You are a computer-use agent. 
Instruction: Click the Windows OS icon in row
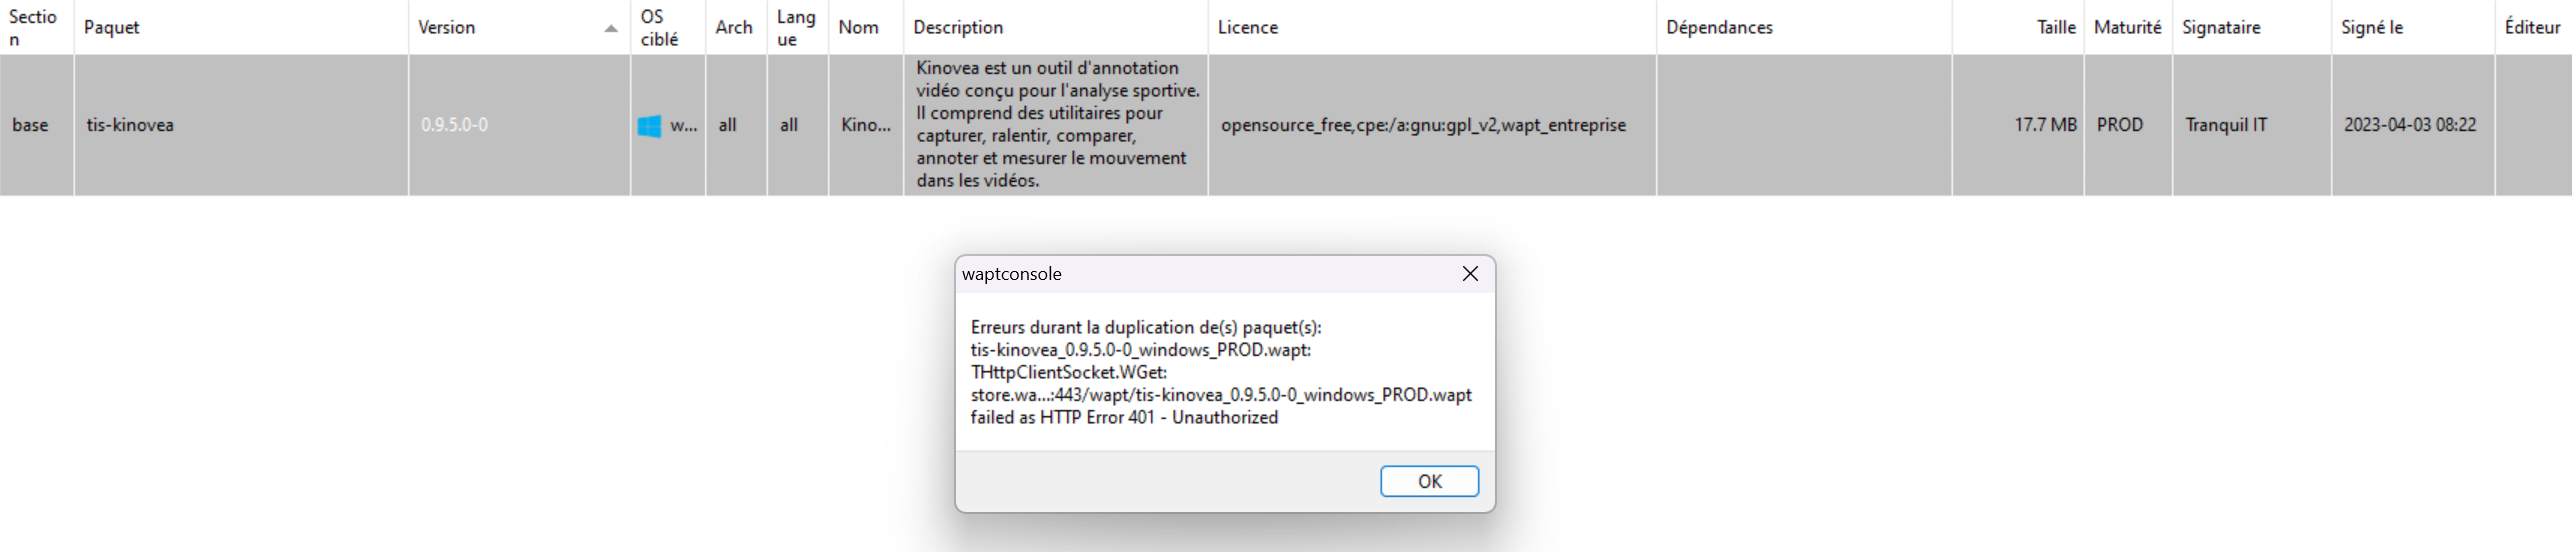(649, 126)
